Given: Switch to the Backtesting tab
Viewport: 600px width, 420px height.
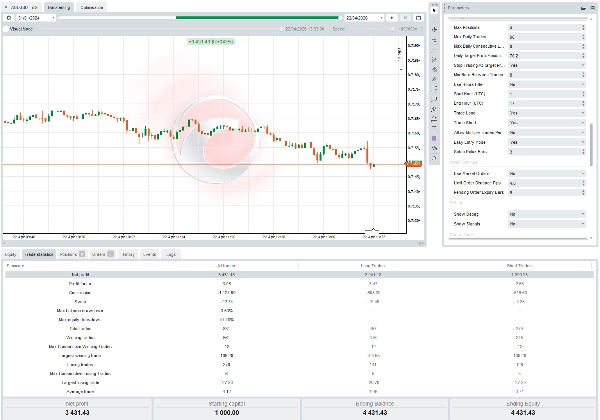Looking at the screenshot, I should click(59, 7).
